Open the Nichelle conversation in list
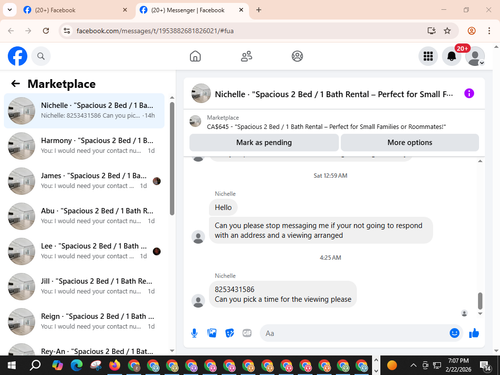This screenshot has height=375, width=500. tap(84, 111)
